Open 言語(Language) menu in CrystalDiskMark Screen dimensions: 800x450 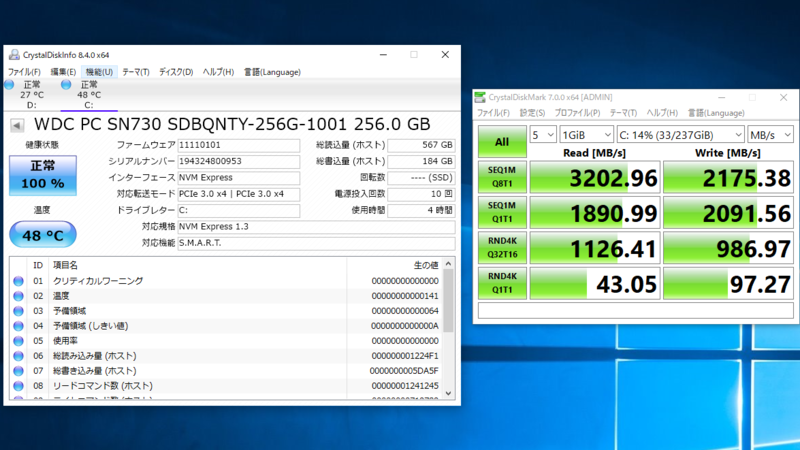coord(716,113)
